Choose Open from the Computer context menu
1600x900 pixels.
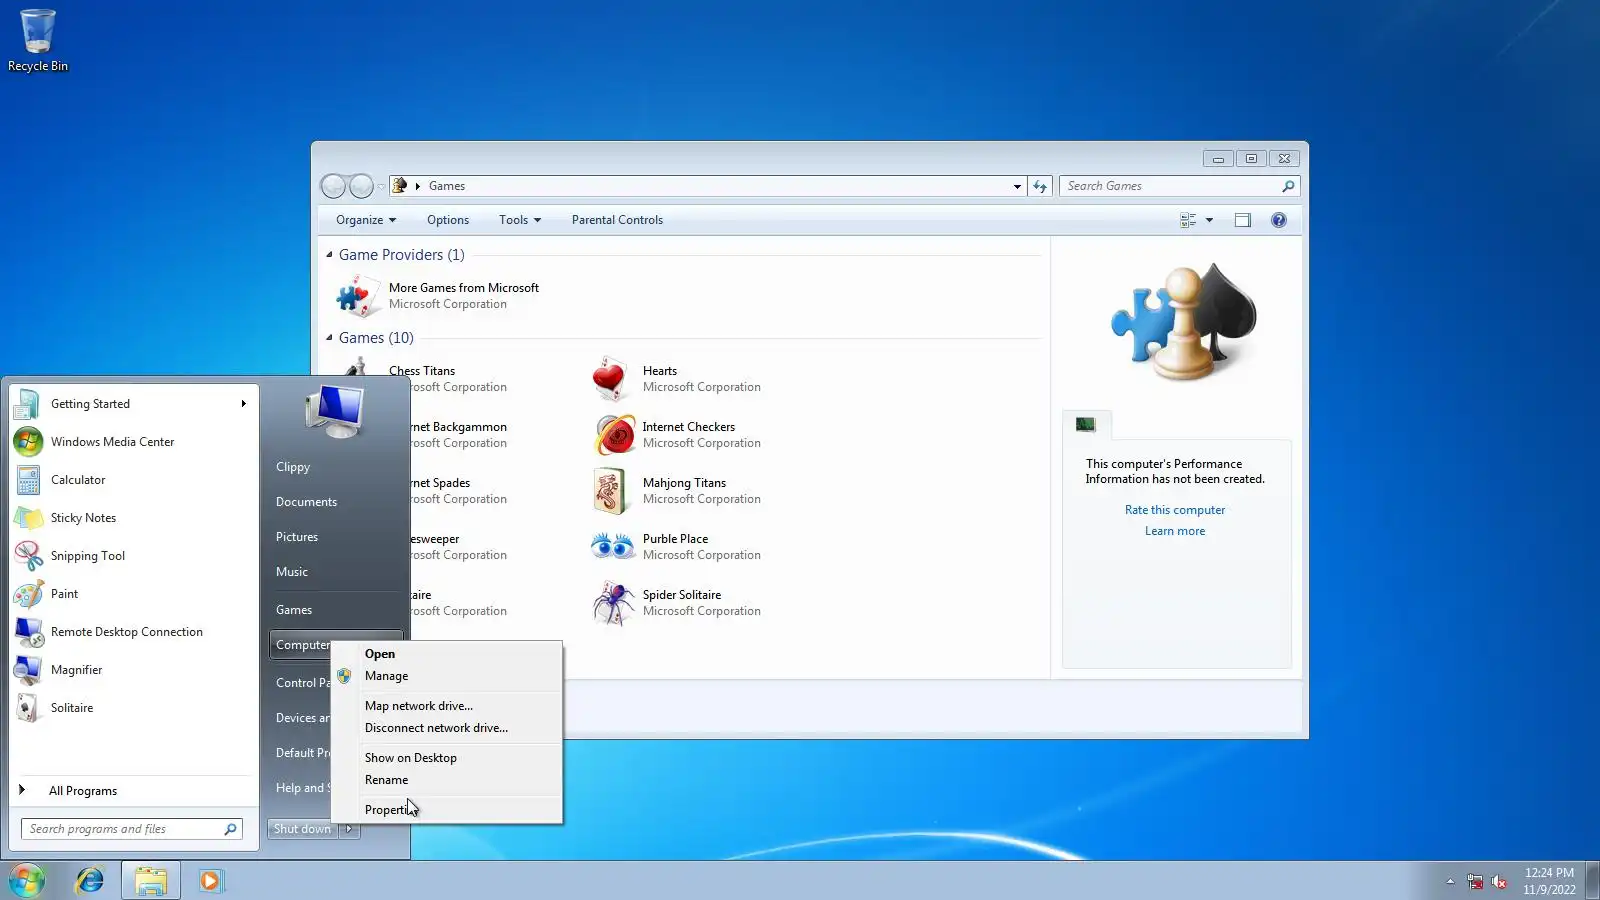click(x=446, y=654)
